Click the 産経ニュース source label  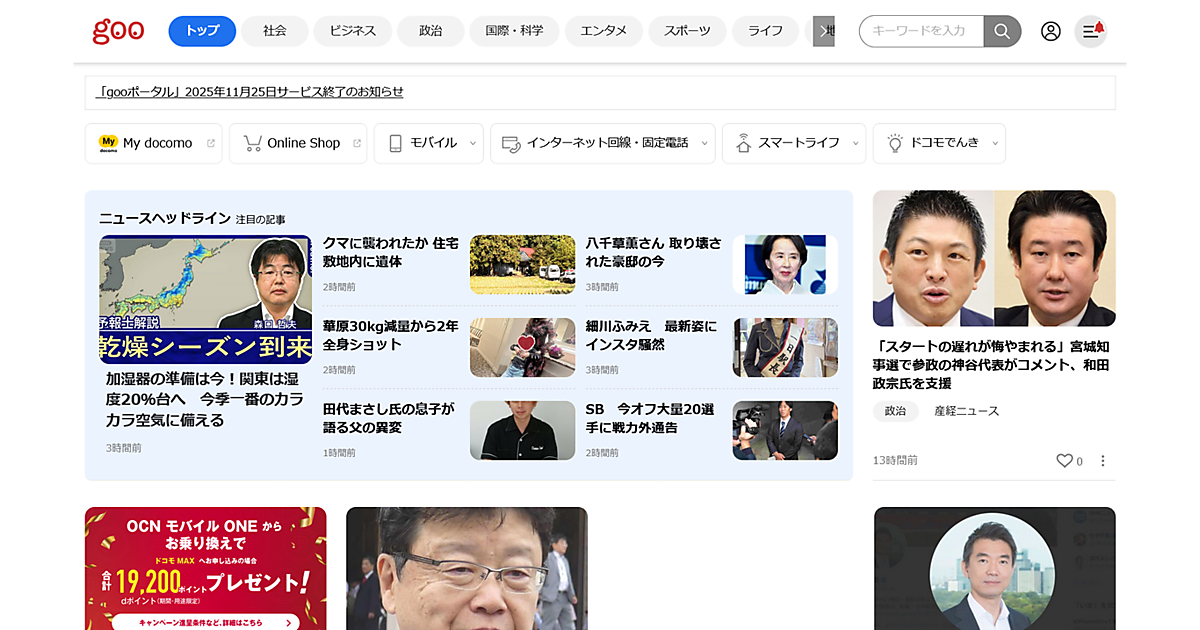966,411
